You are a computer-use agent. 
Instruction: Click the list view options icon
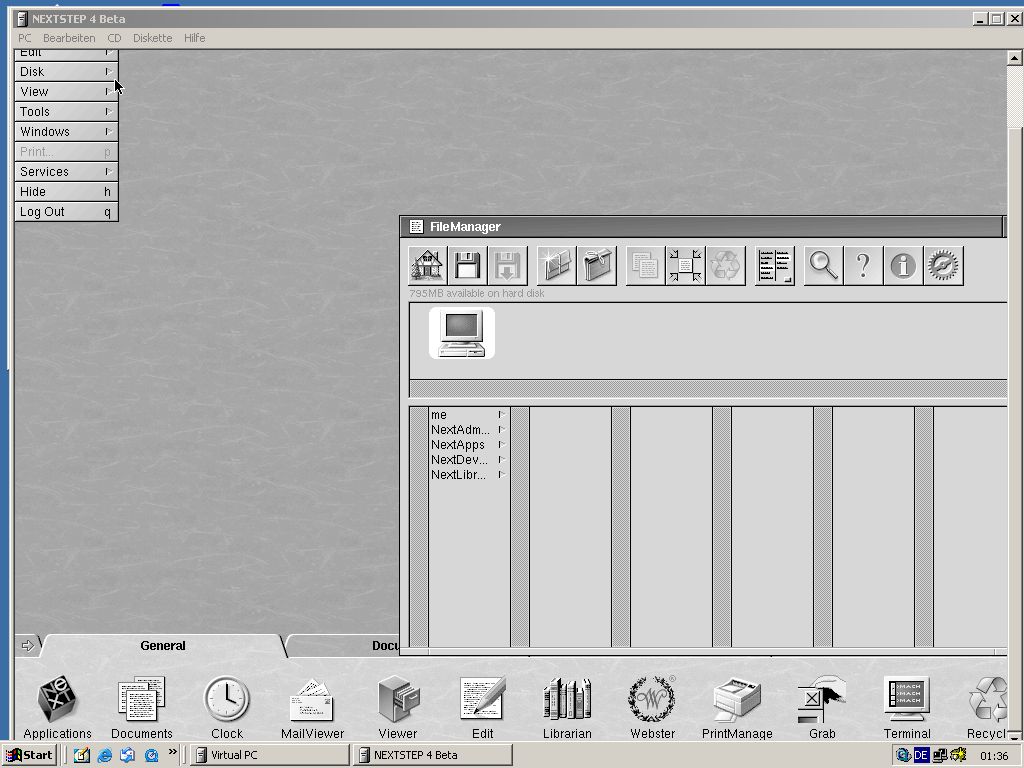coord(775,266)
